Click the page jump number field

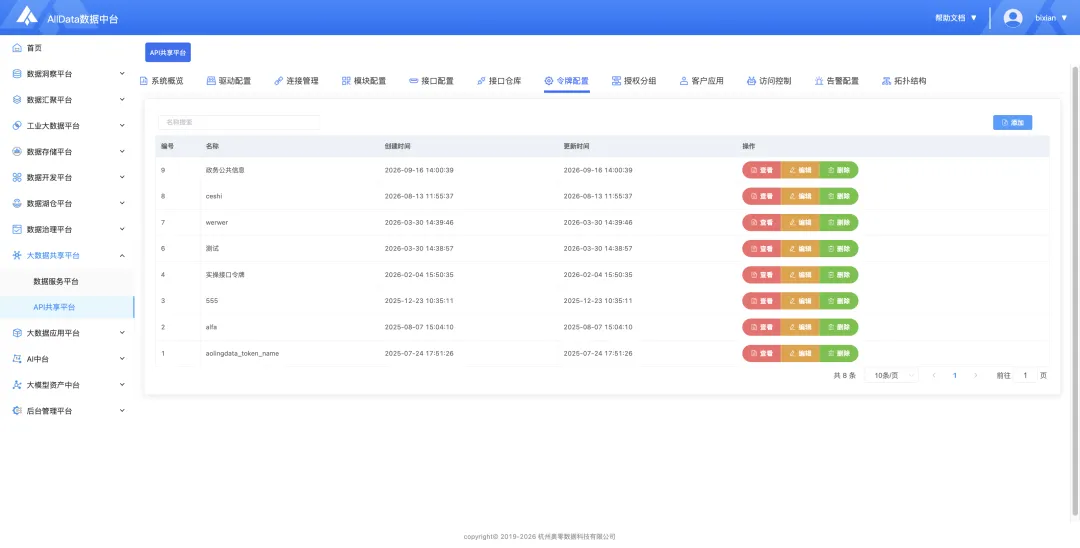(x=1025, y=375)
